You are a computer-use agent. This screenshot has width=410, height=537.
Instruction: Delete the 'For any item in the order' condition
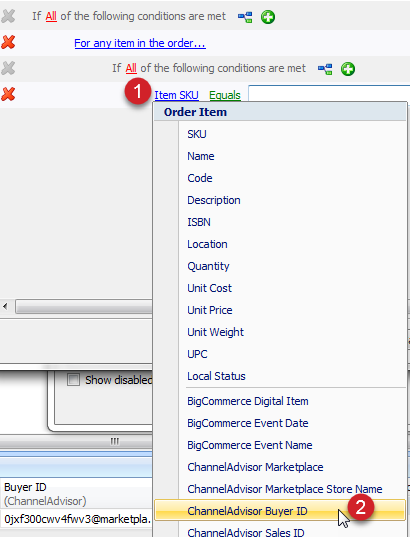point(8,42)
